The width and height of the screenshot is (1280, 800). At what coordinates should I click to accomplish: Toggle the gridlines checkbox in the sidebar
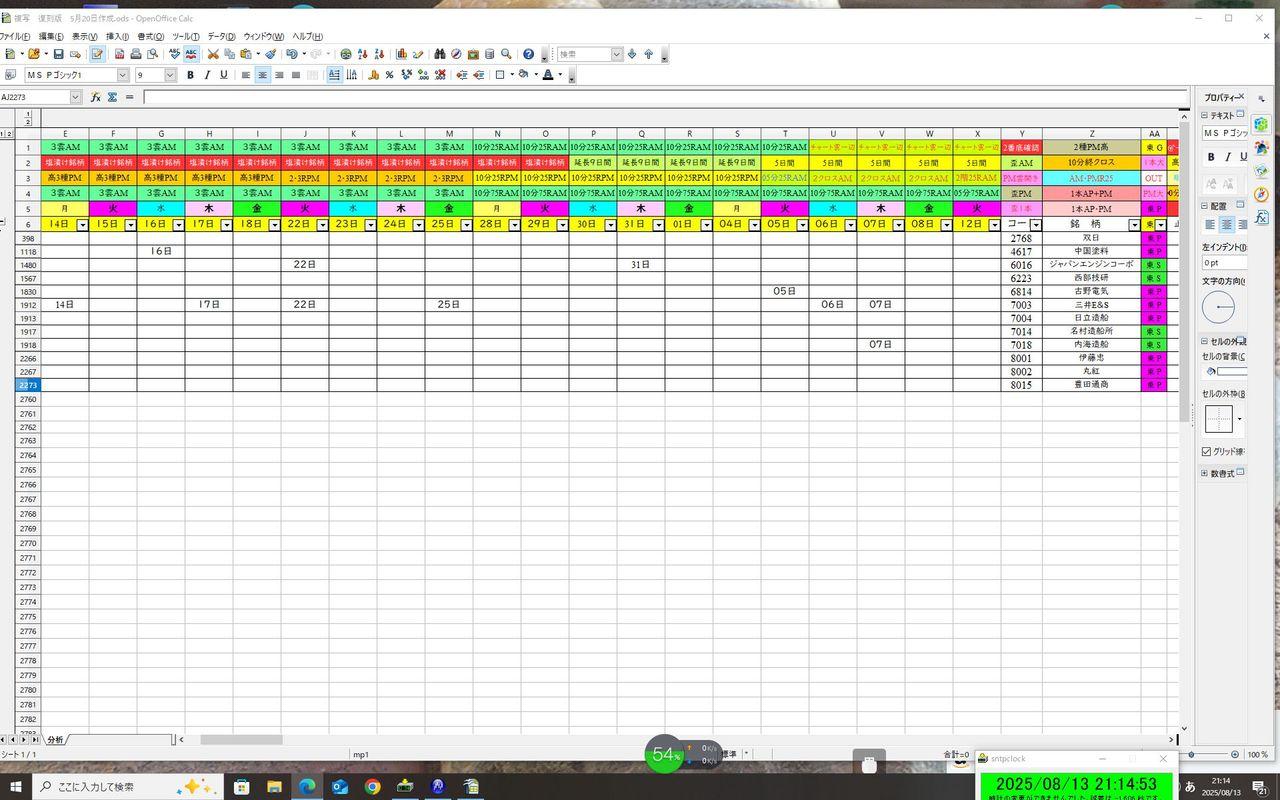1207,452
